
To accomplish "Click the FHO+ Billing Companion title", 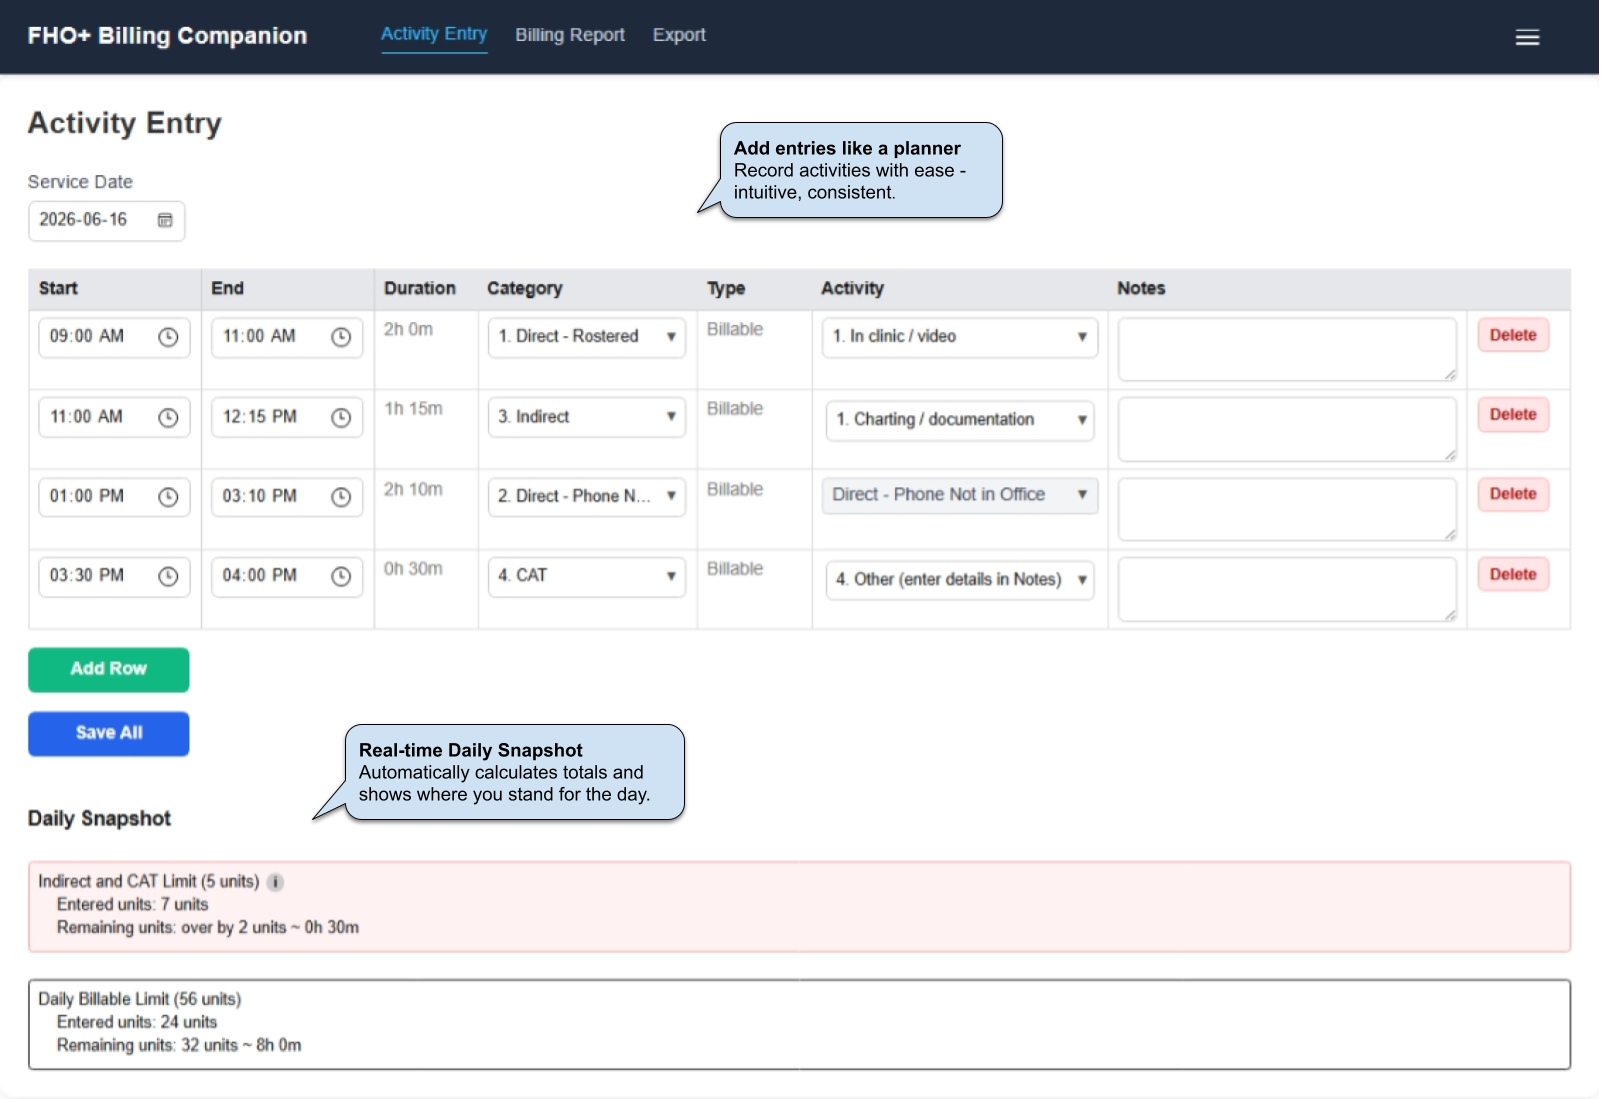I will coord(167,36).
